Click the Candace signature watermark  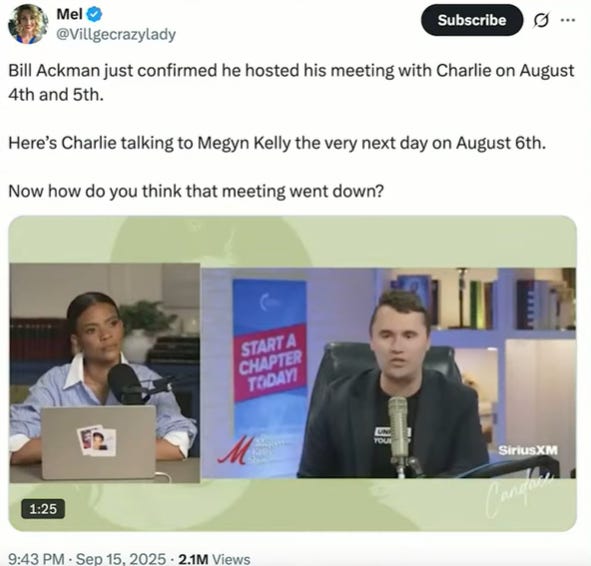pyautogui.click(x=520, y=493)
